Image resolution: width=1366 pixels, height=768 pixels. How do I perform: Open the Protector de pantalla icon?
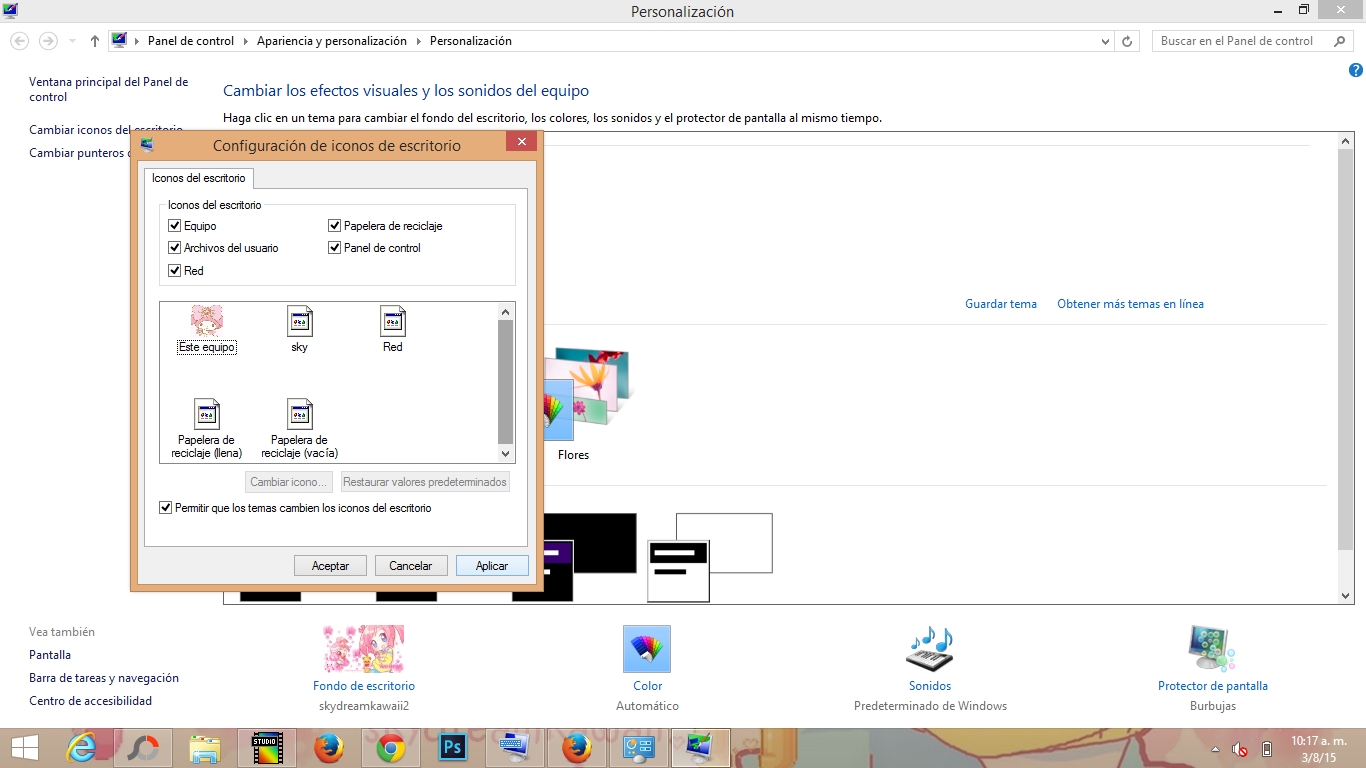coord(1212,649)
